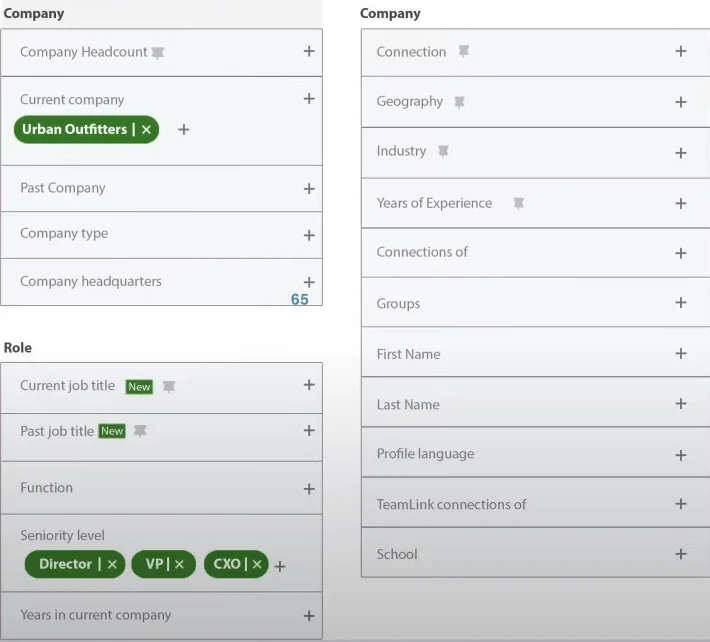Expand the Current company filter
Viewport: 710px width, 642px height.
(309, 98)
